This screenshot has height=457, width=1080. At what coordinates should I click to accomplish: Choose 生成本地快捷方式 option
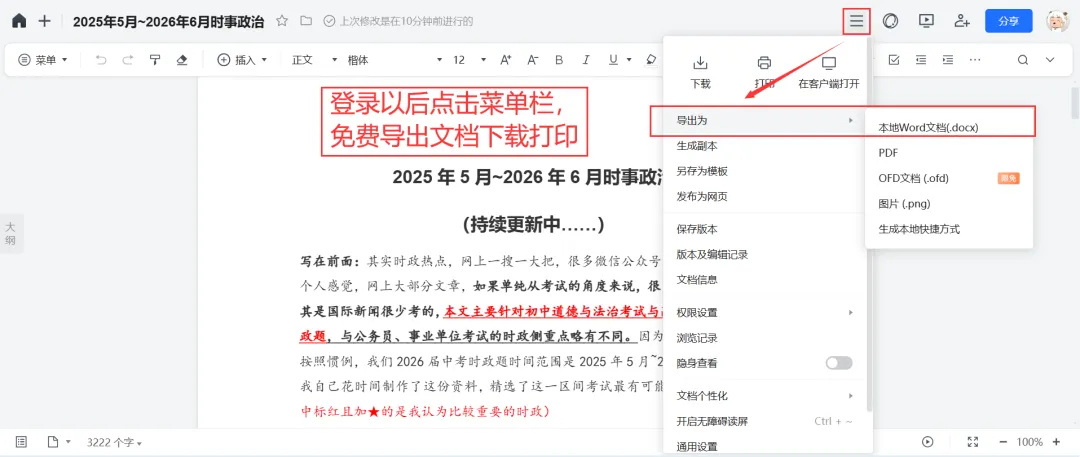(949, 229)
